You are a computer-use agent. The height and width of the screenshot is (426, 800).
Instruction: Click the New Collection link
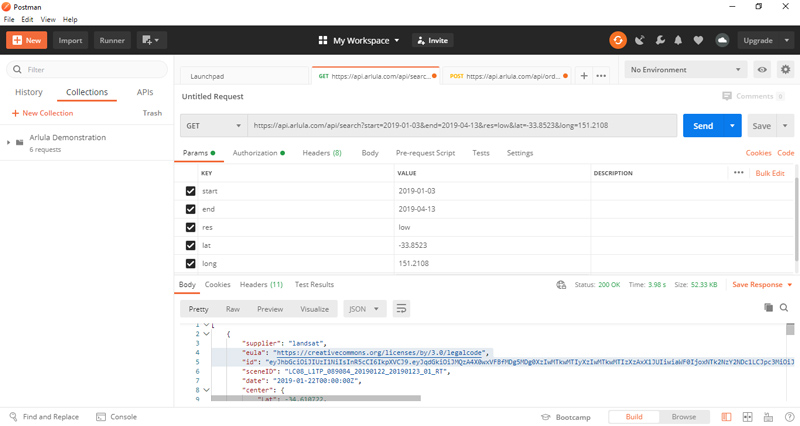(42, 113)
